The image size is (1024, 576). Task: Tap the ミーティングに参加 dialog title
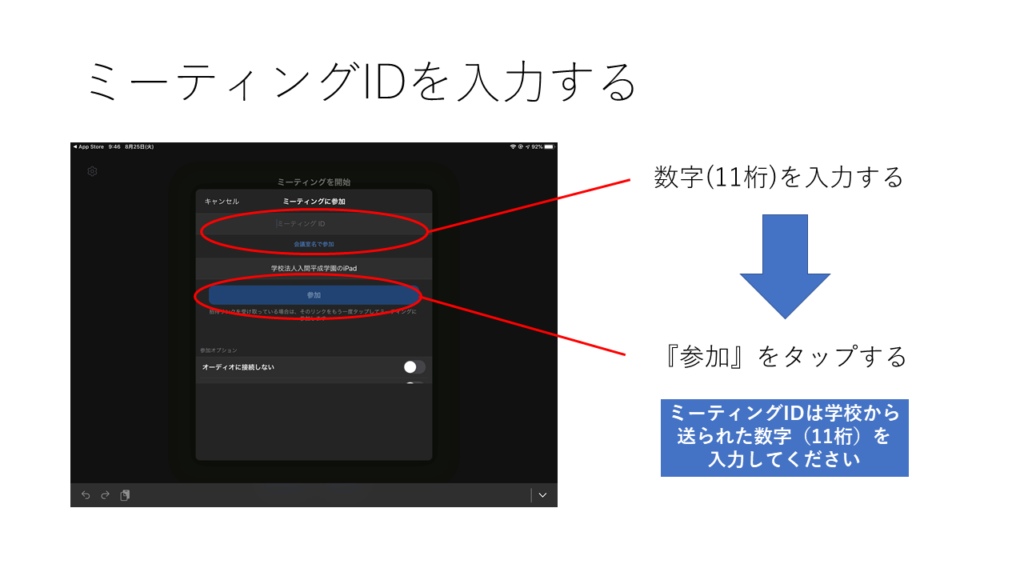(x=314, y=201)
